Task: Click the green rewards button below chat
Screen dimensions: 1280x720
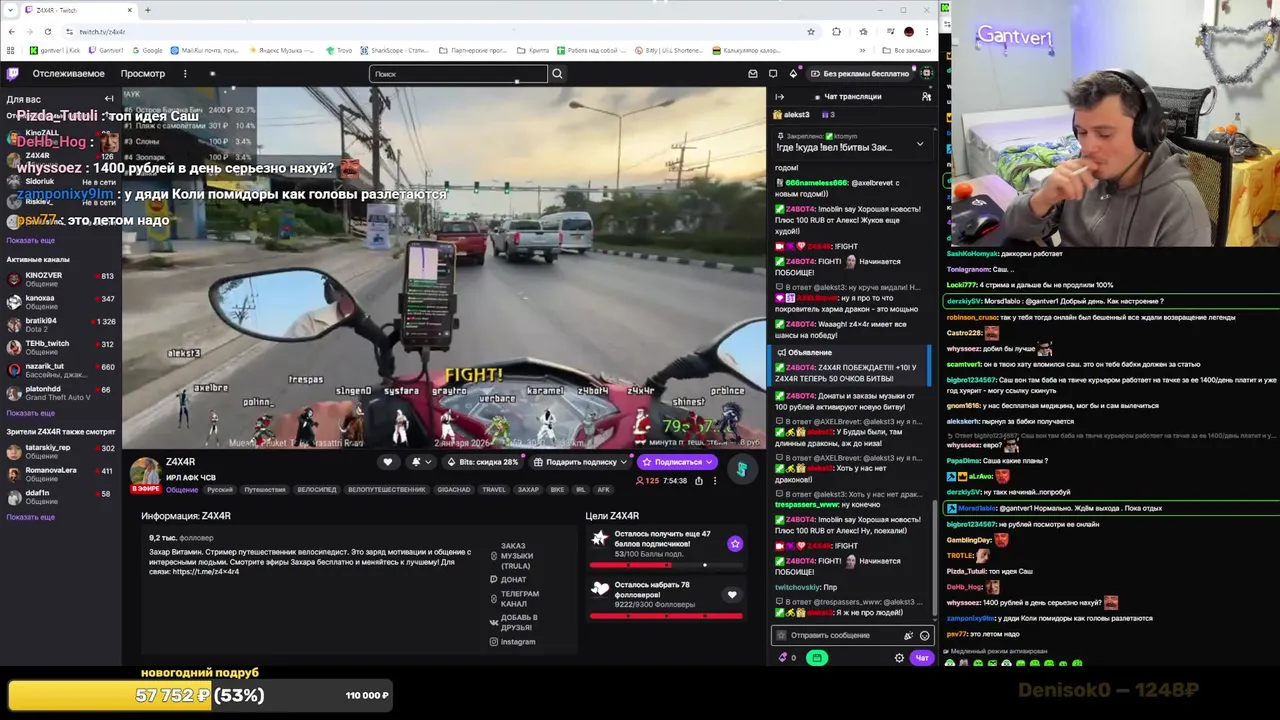Action: pos(817,658)
